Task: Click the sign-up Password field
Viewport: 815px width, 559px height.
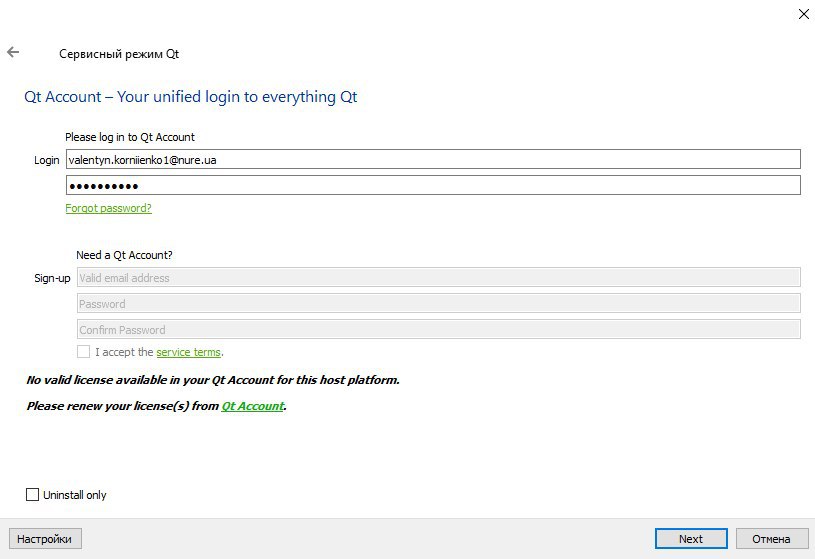Action: tap(439, 304)
